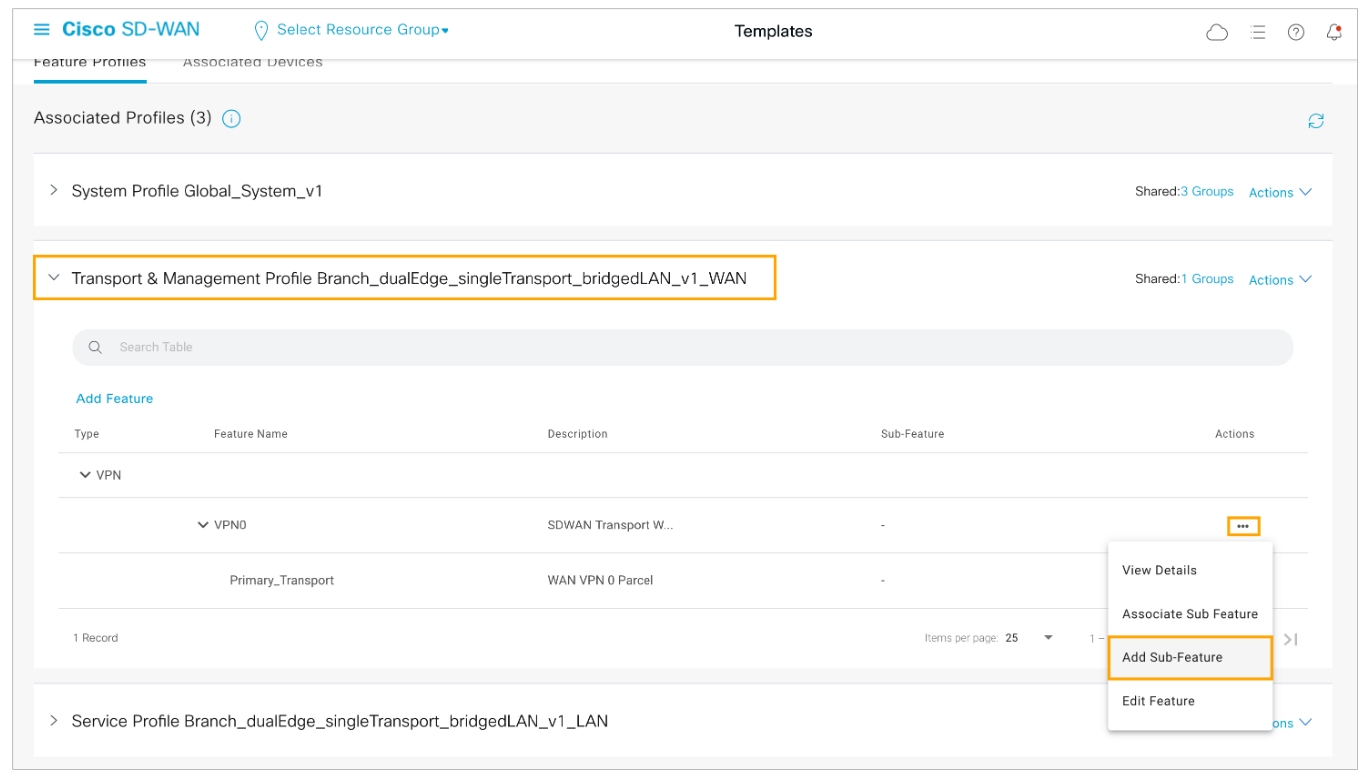The height and width of the screenshot is (781, 1366).
Task: Switch to the Associated Devices tab
Action: (252, 63)
